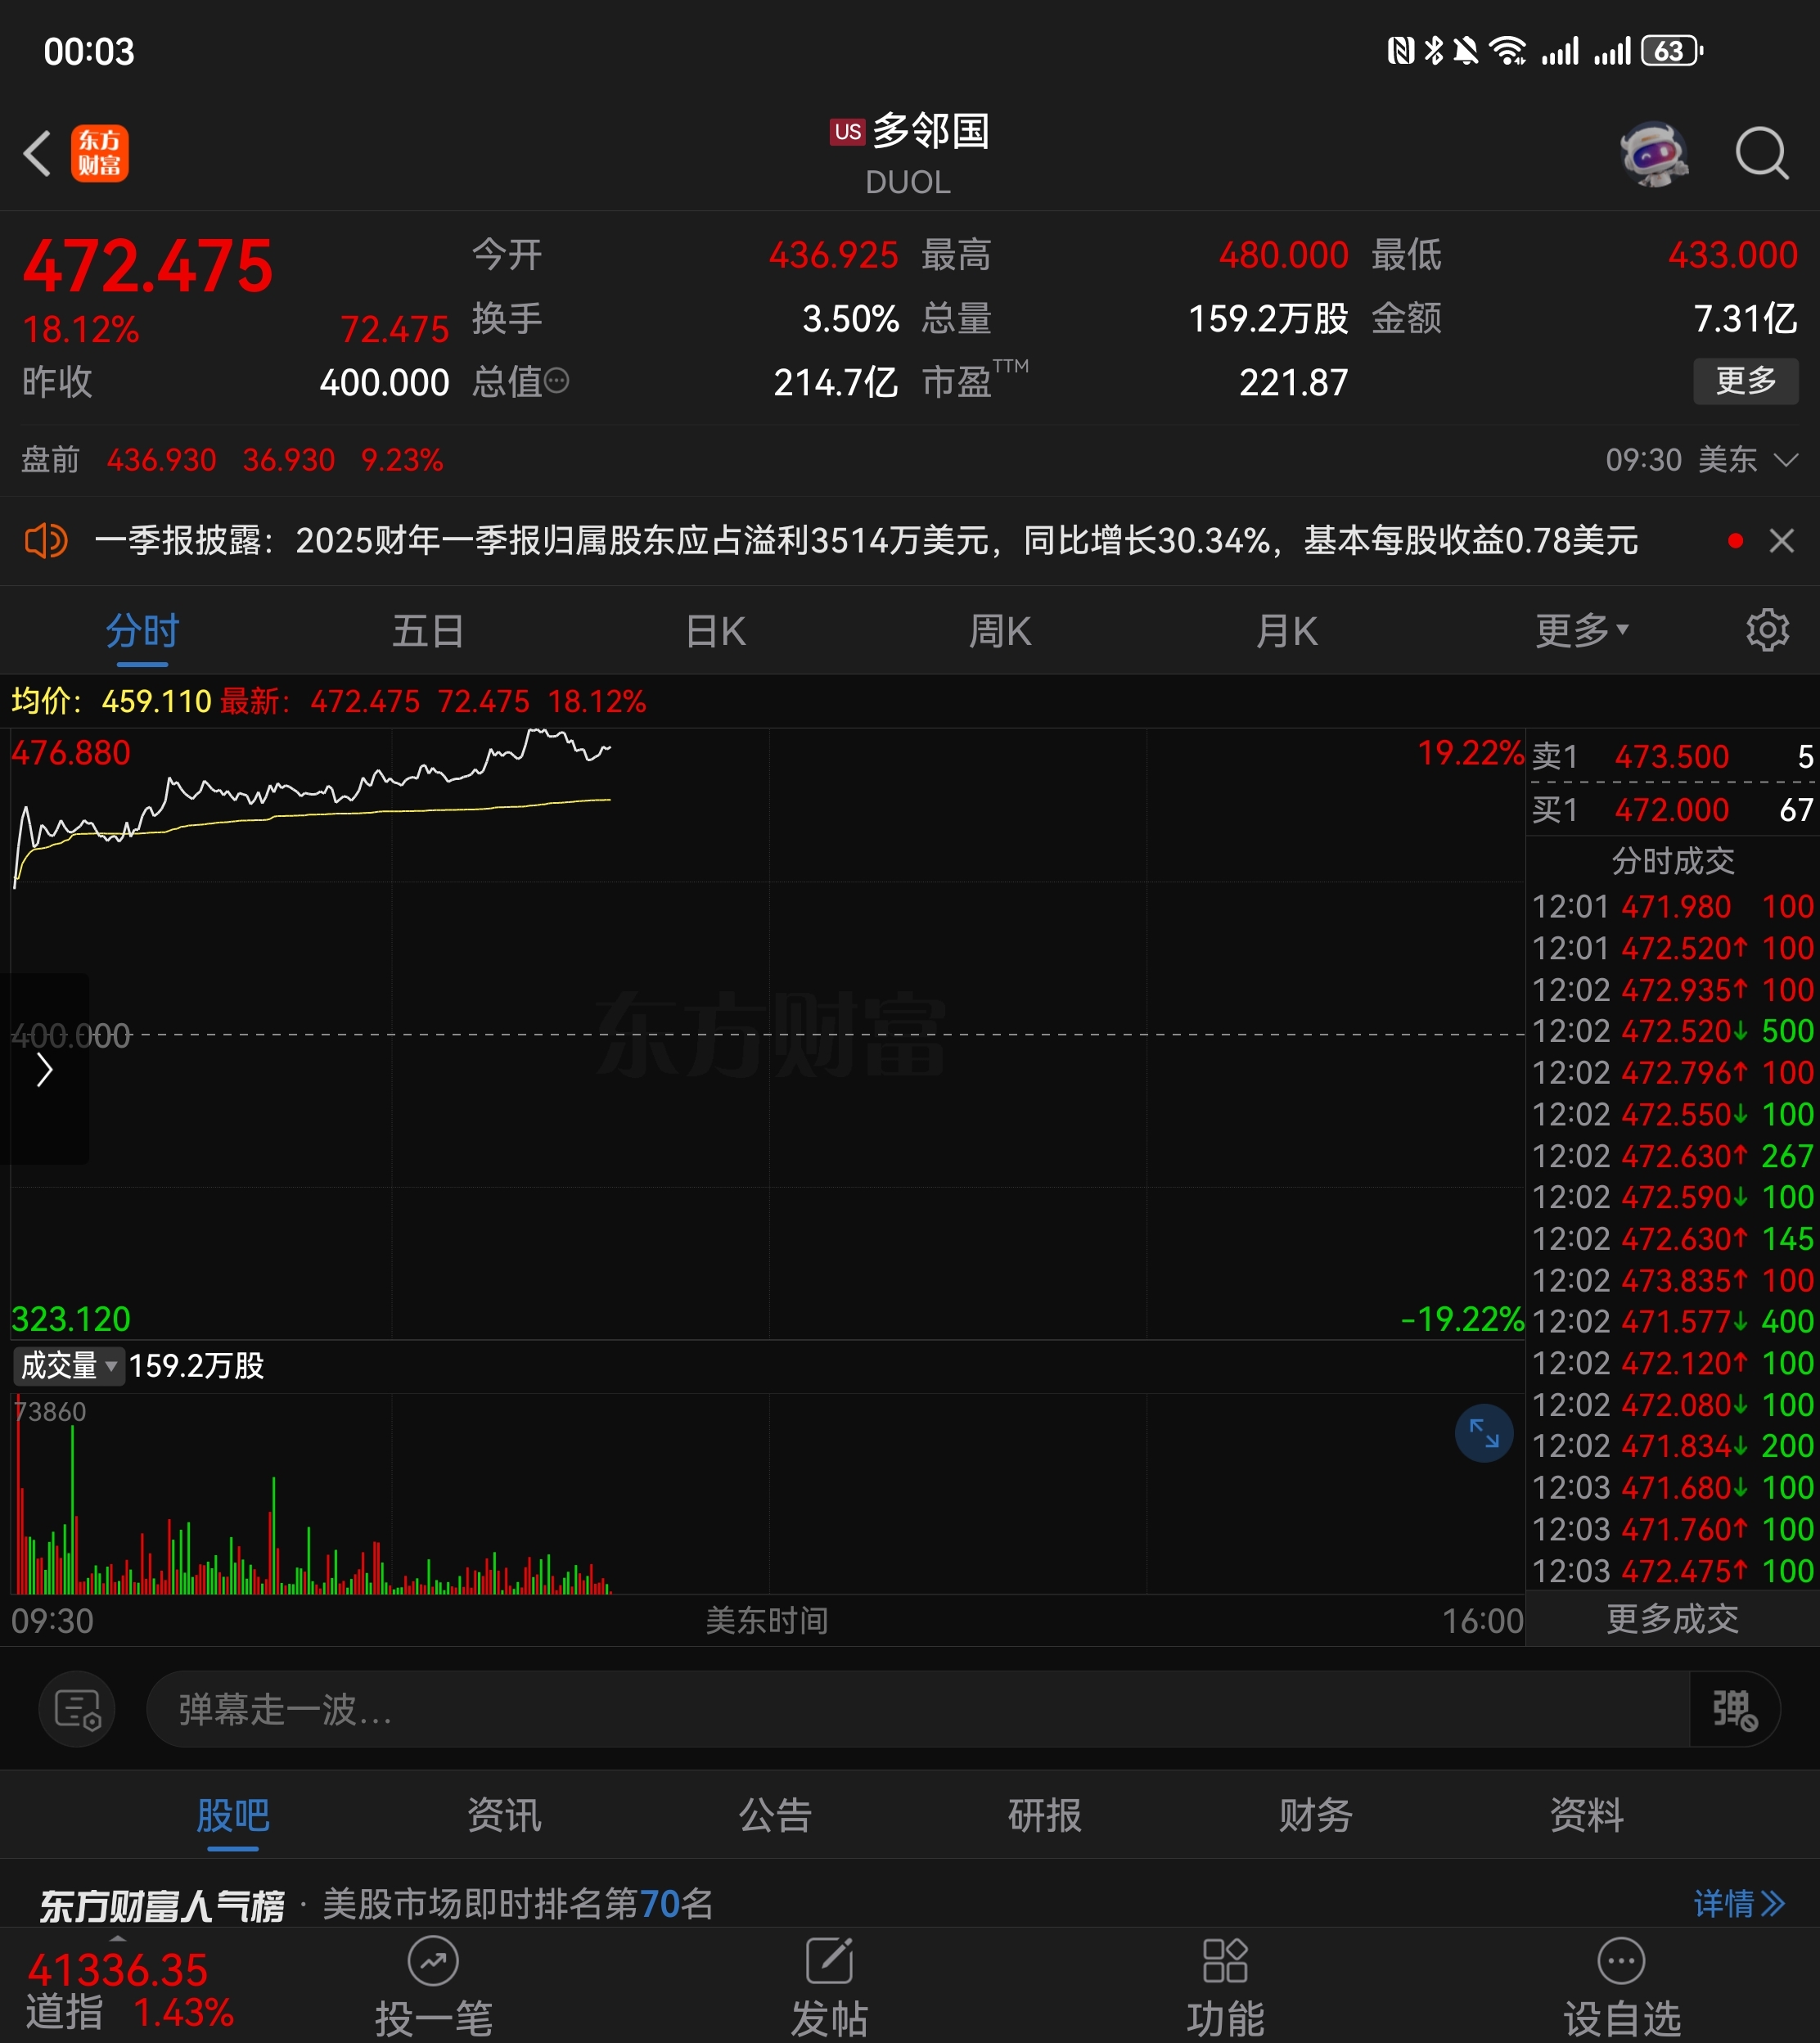The height and width of the screenshot is (2043, 1820).
Task: Tap the battery indicator in status bar
Action: click(x=1672, y=51)
